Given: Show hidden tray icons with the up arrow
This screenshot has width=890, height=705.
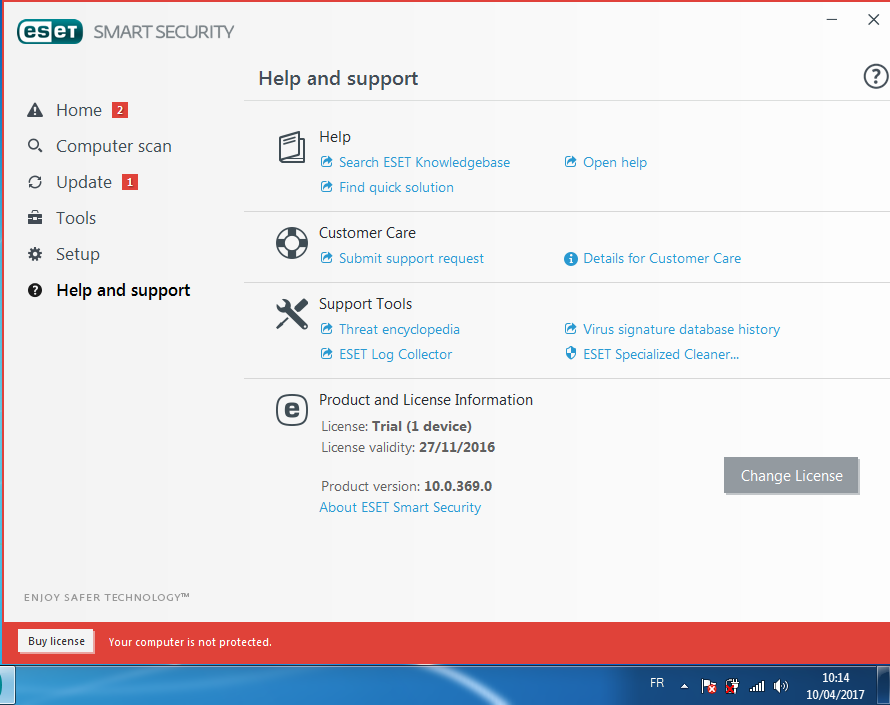Looking at the screenshot, I should (x=685, y=686).
